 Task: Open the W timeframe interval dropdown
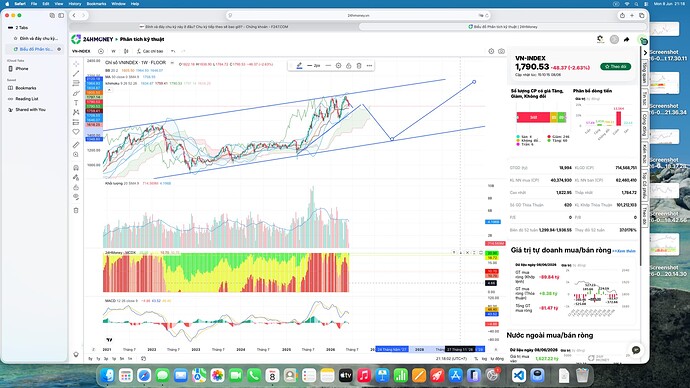click(113, 51)
